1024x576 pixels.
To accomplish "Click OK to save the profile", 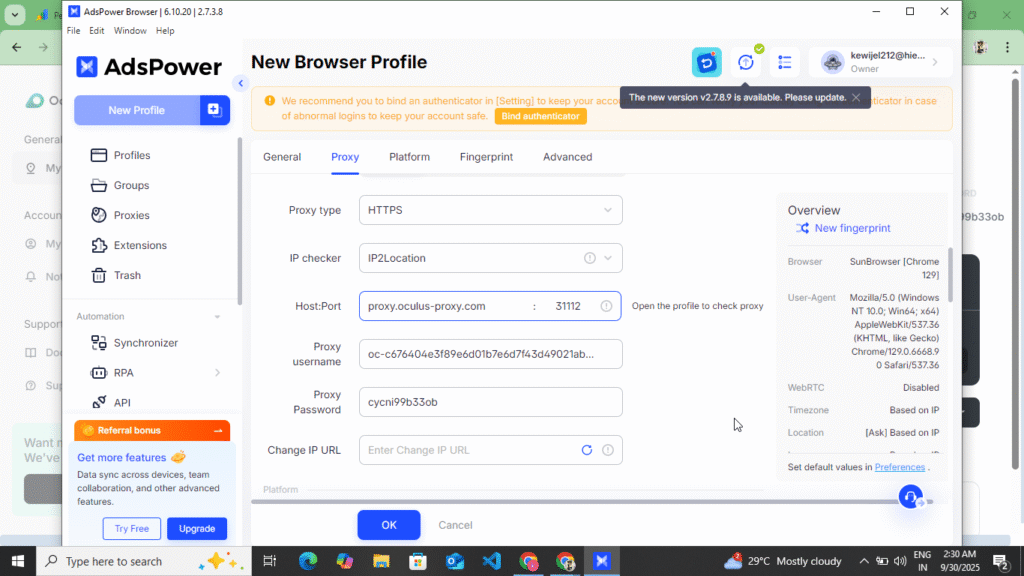I will point(389,524).
